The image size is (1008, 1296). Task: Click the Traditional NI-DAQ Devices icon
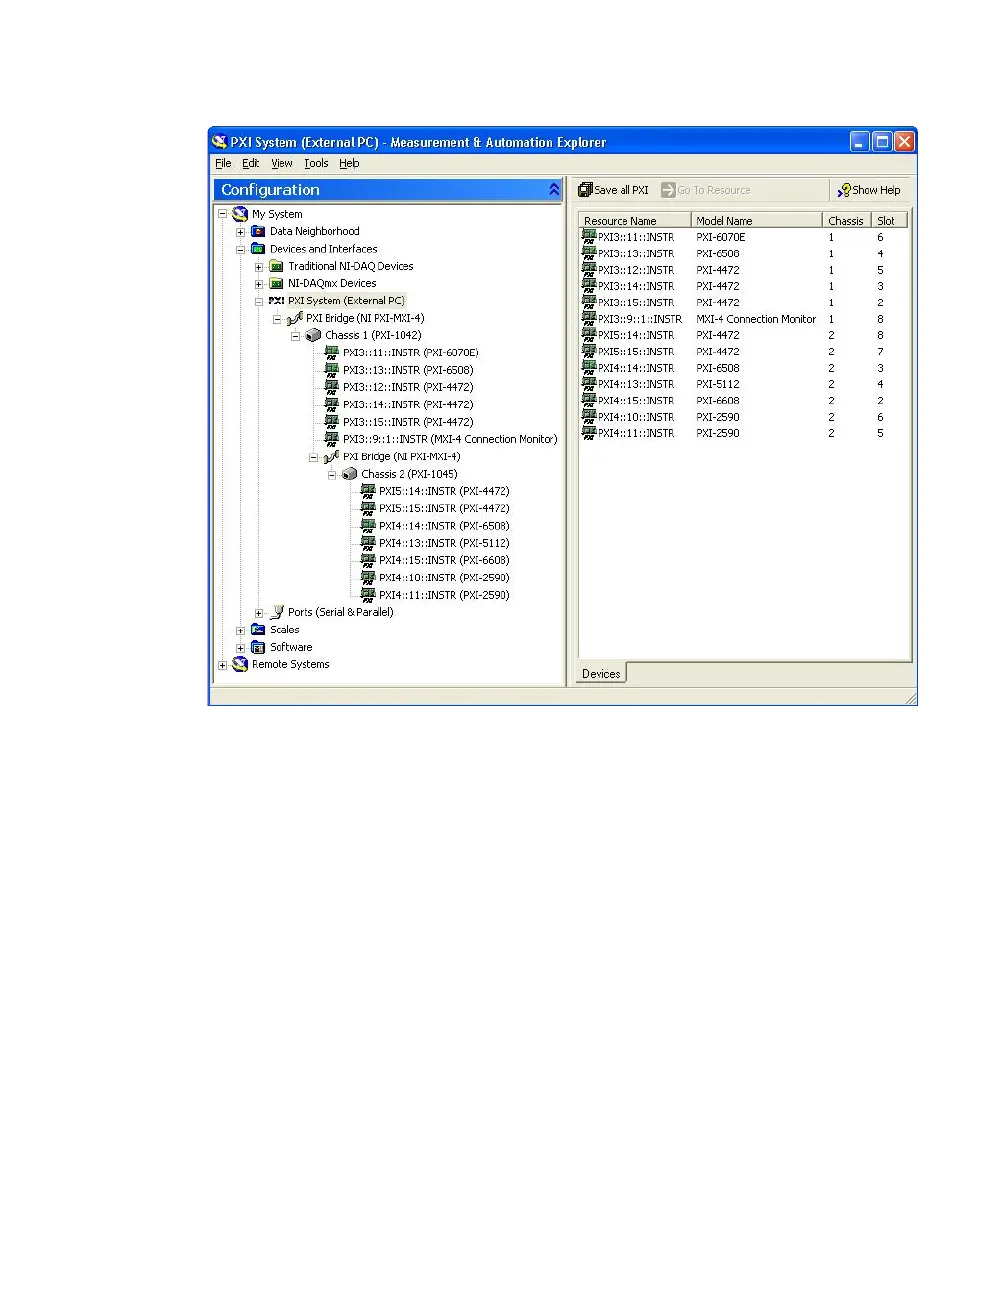click(277, 266)
